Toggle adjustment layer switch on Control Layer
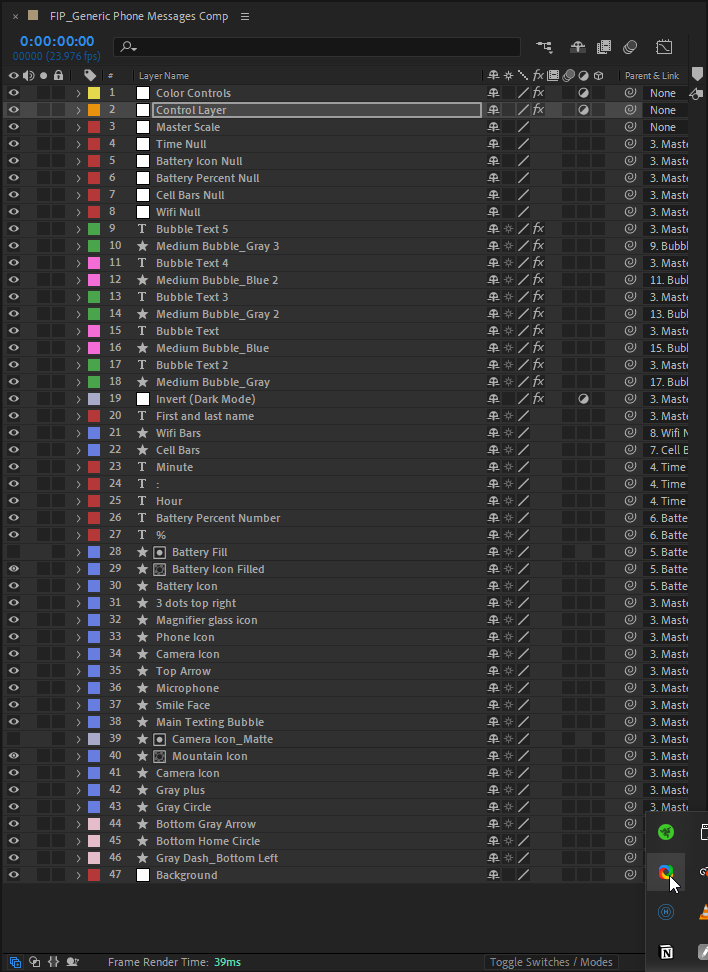 click(x=583, y=110)
